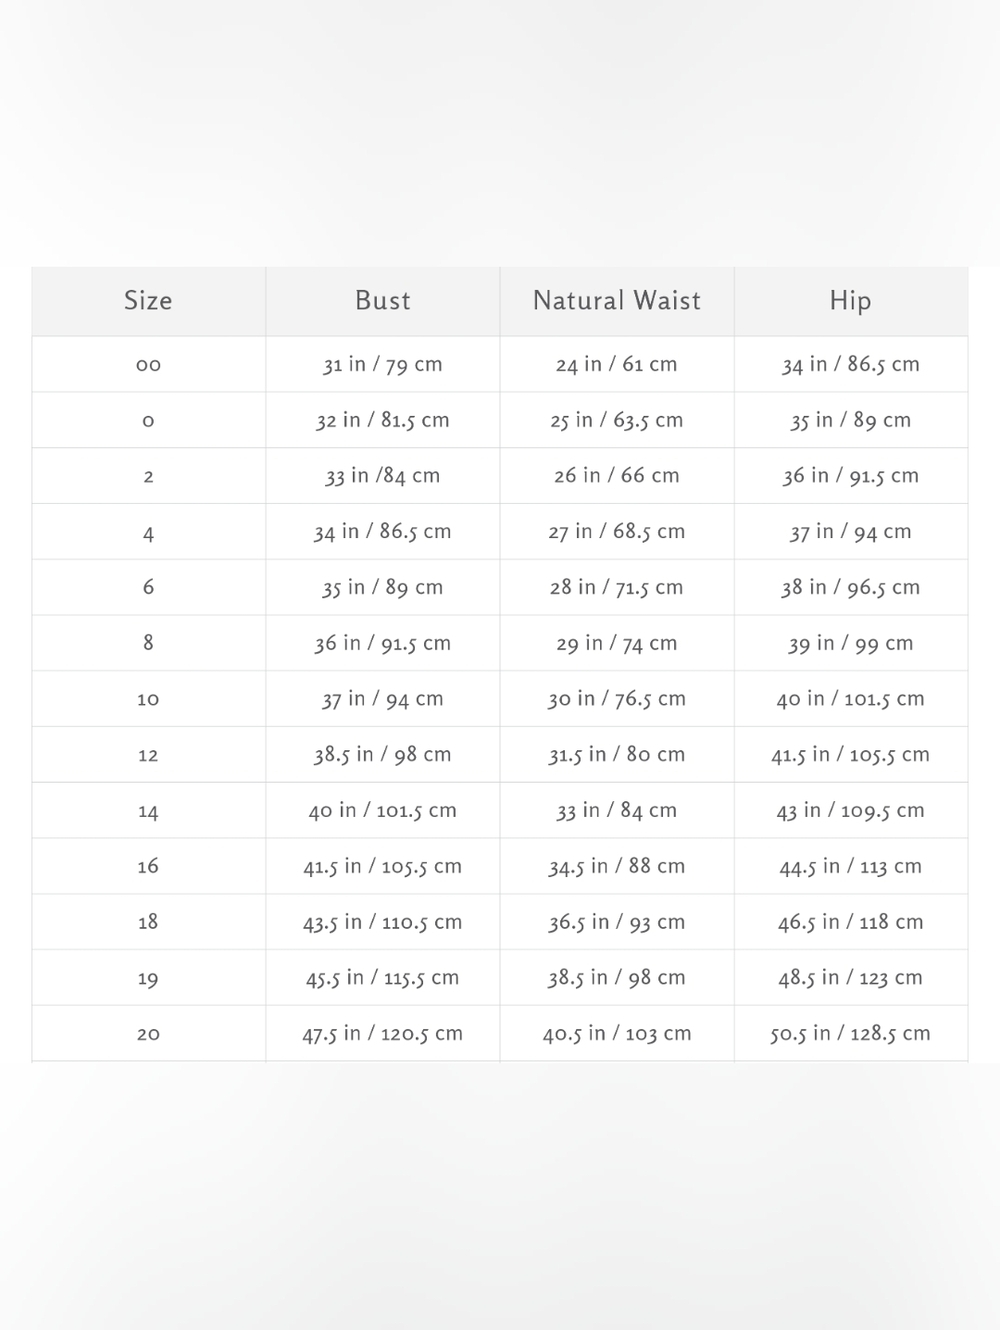Click the 31 in / 79 cm bust cell
The width and height of the screenshot is (1000, 1330).
(383, 365)
